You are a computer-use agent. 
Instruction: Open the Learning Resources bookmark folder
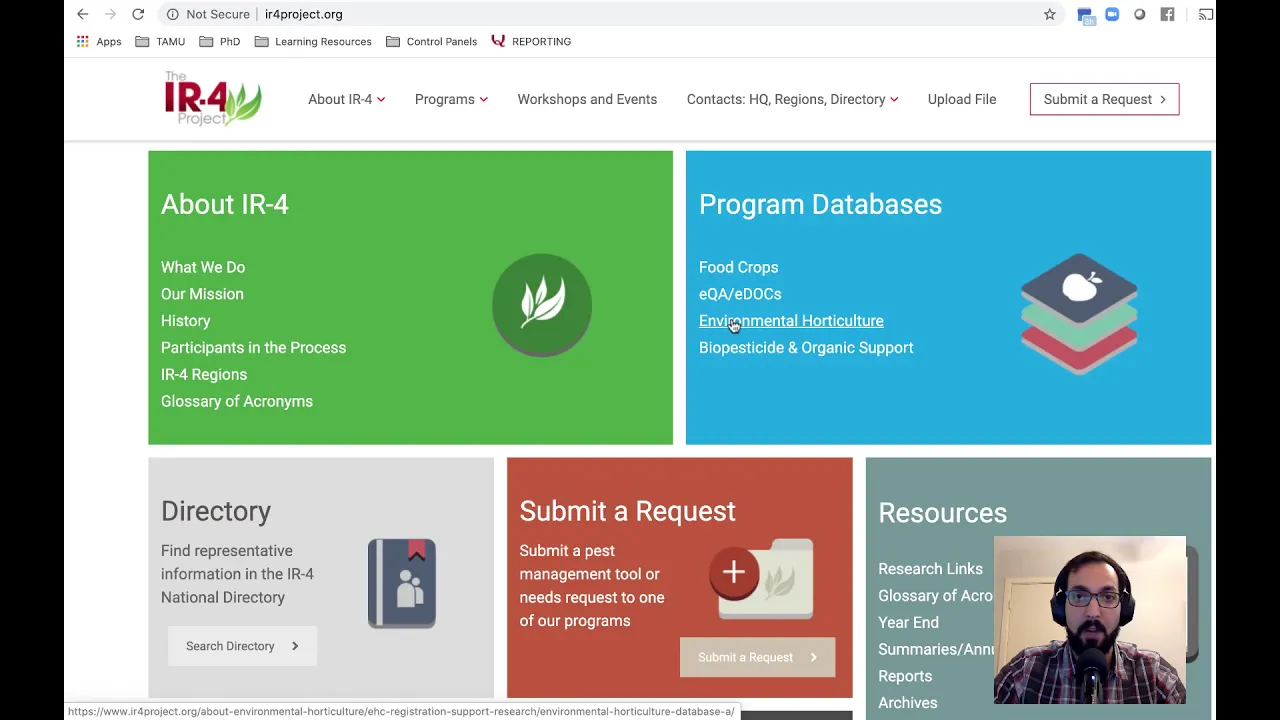(313, 41)
